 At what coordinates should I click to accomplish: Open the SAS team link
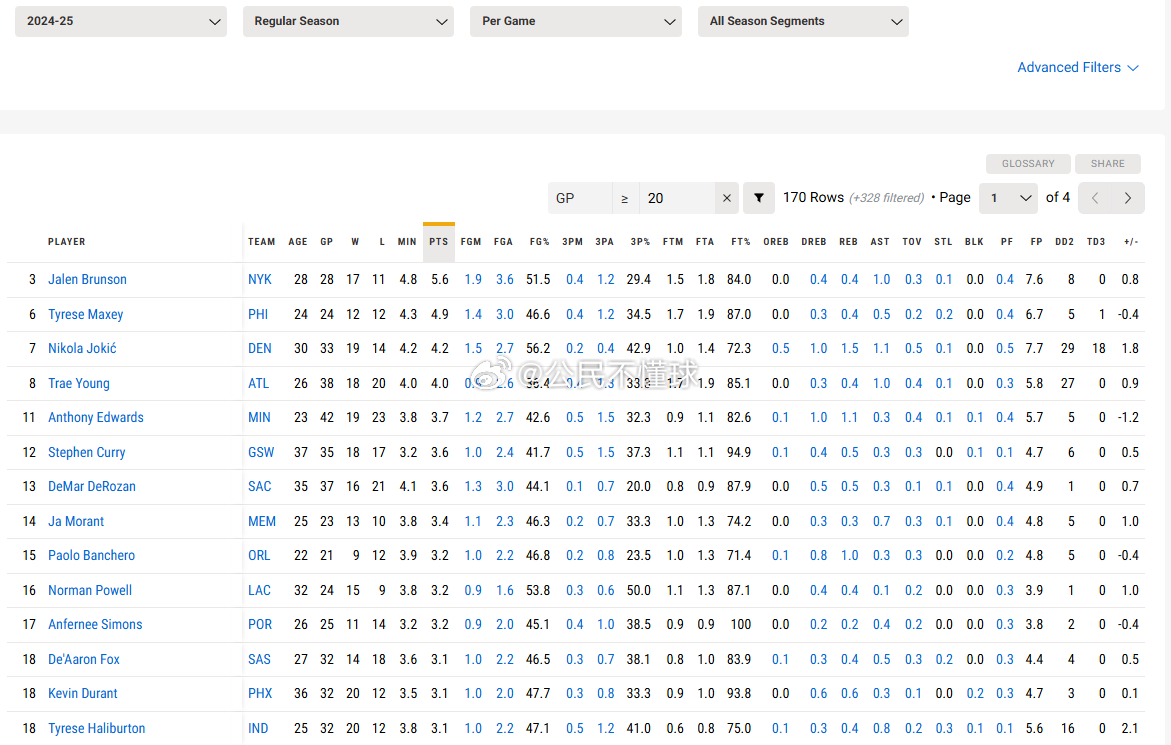[x=259, y=659]
